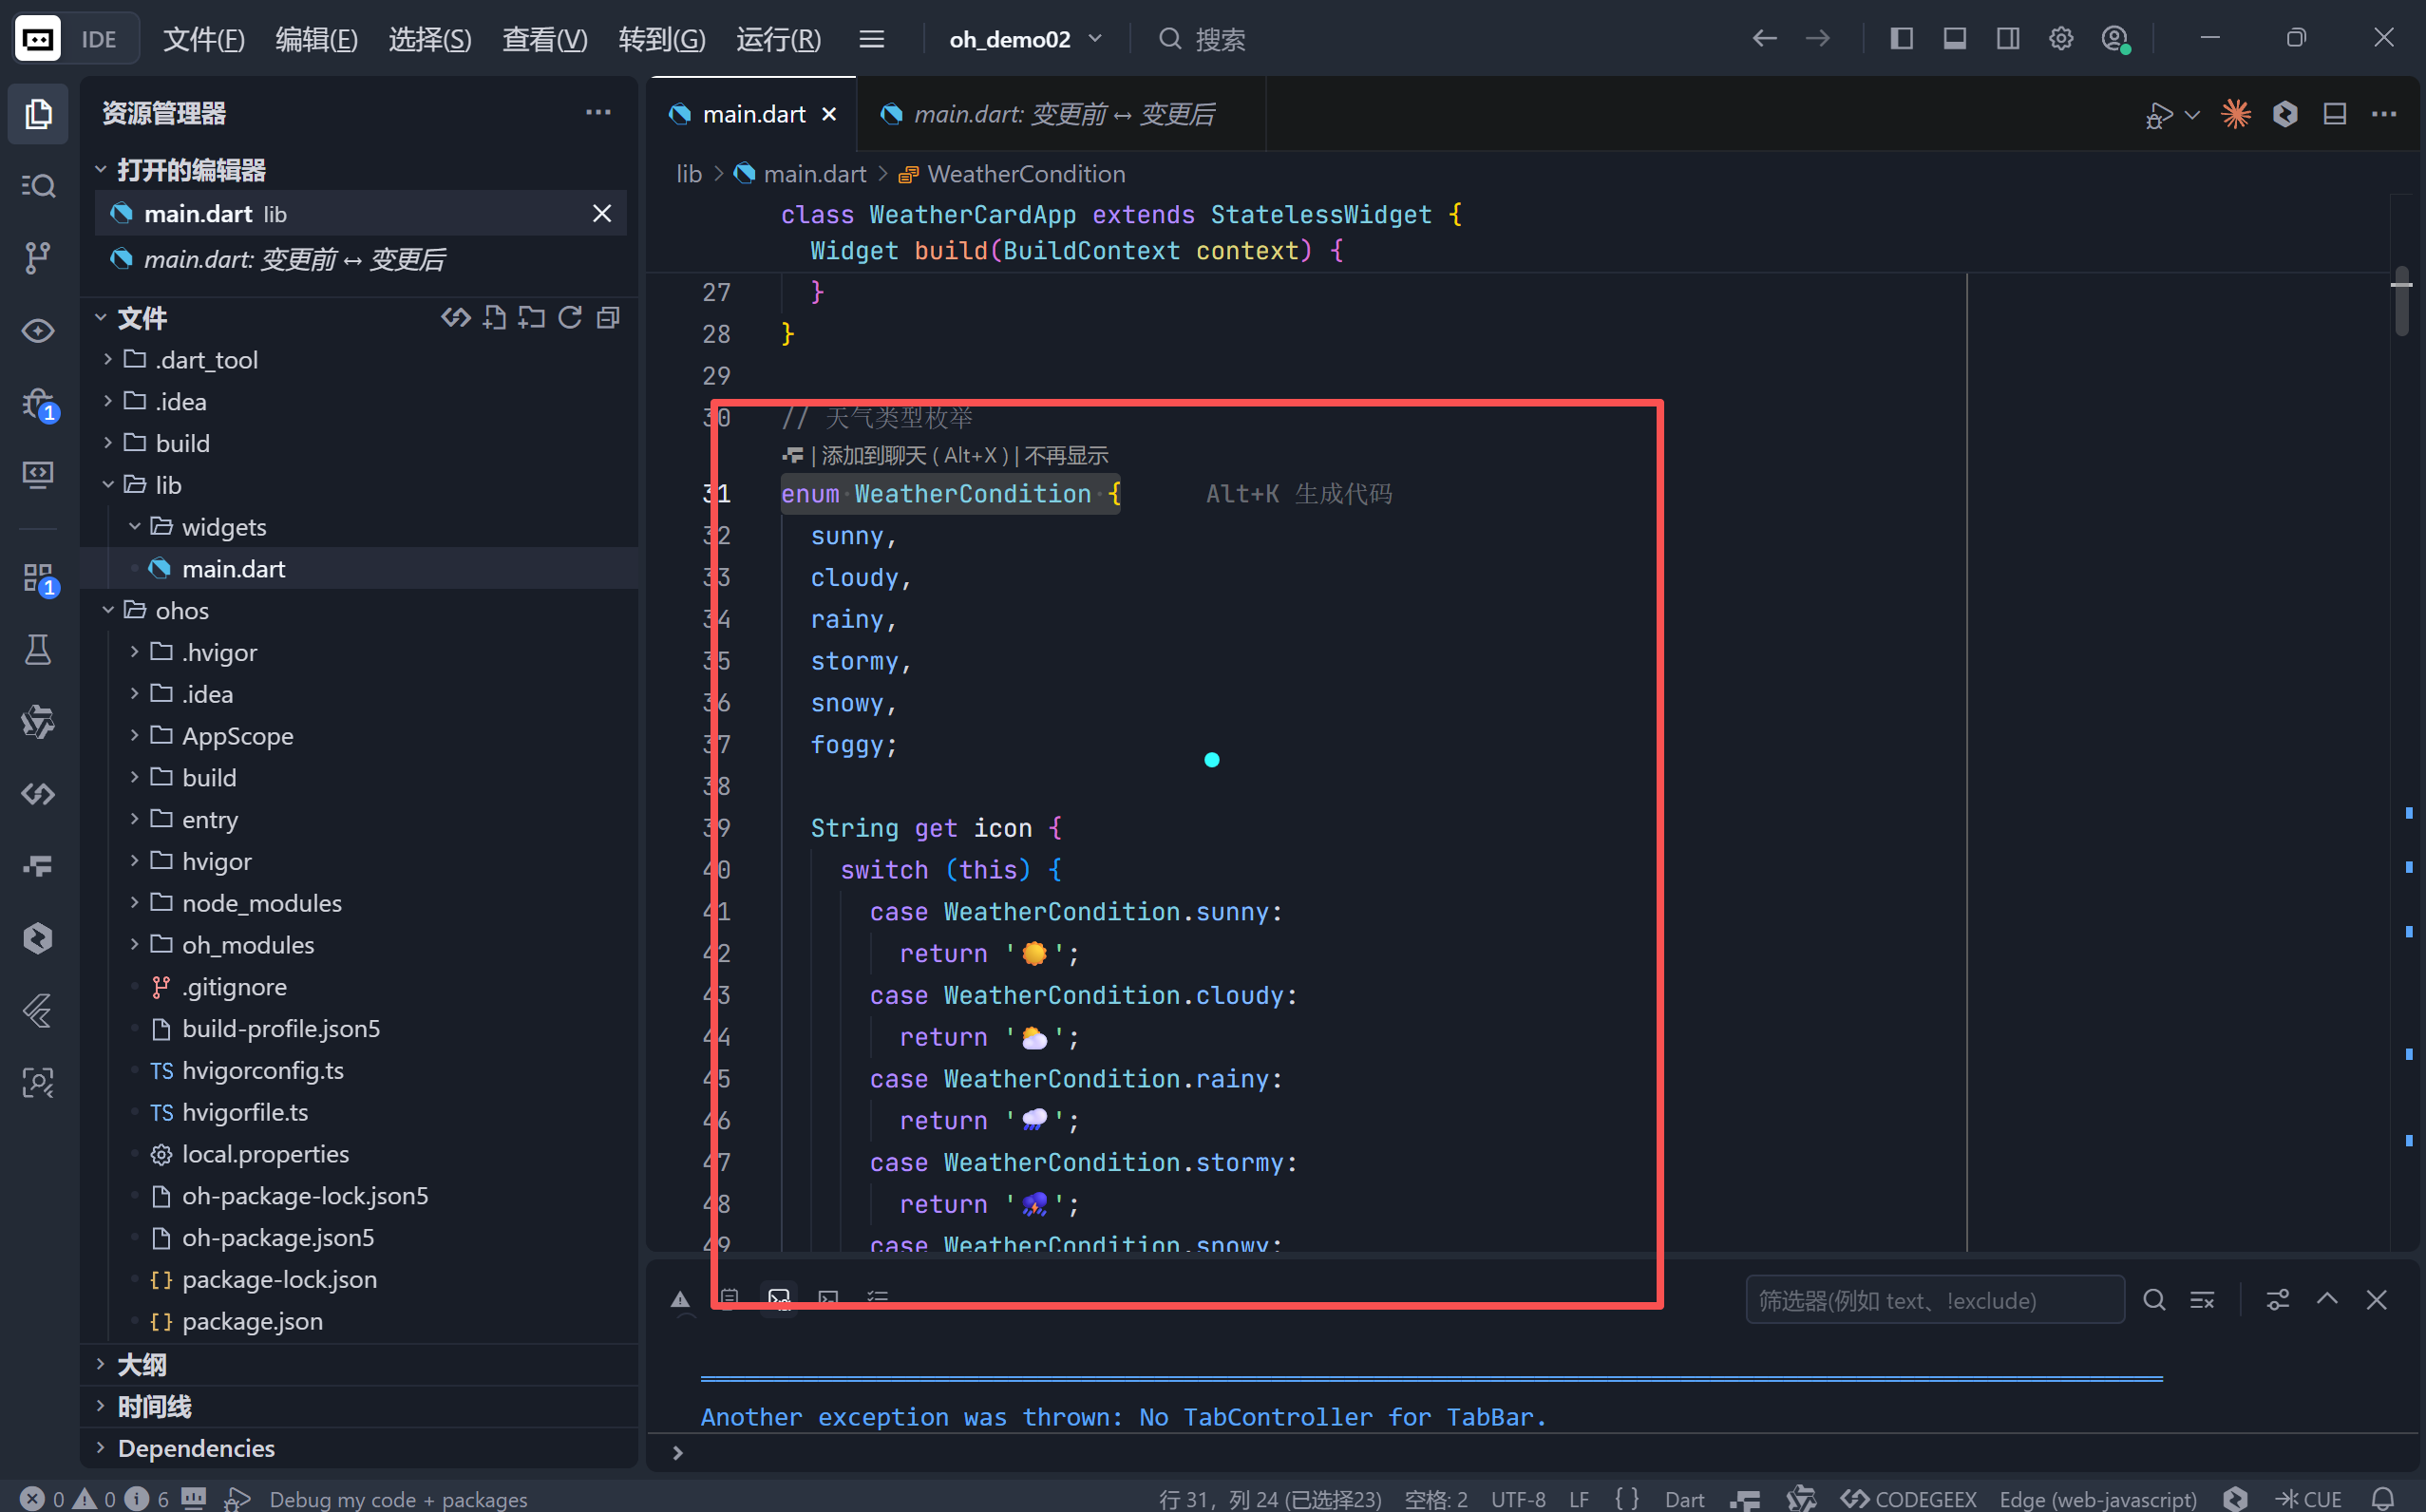Toggle the primary sidebar layout button

[1901, 39]
